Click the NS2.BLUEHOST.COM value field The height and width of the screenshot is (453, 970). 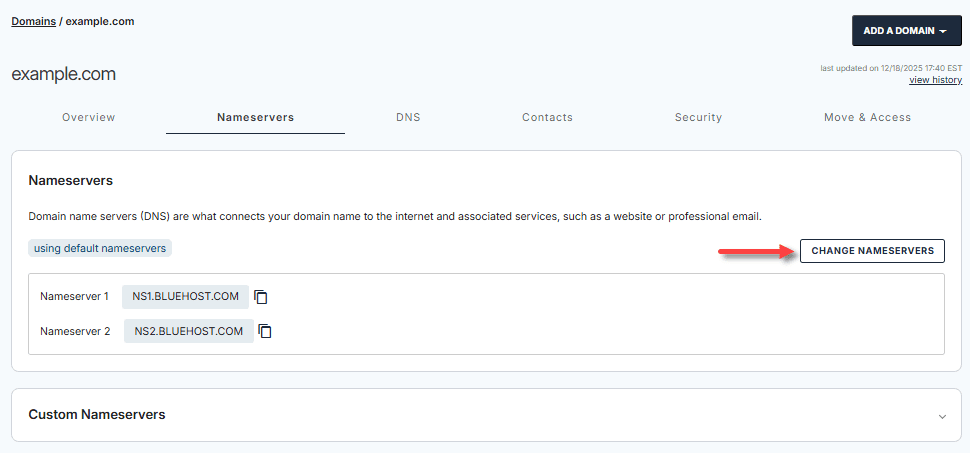pyautogui.click(x=188, y=331)
